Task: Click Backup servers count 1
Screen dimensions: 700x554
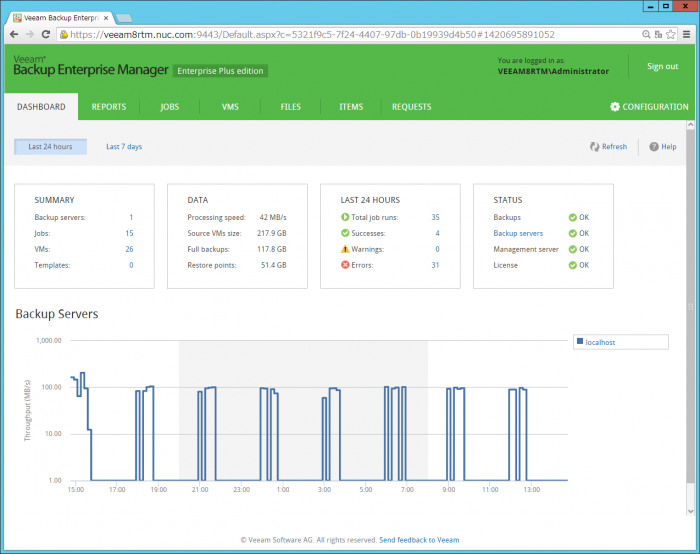Action: click(131, 217)
